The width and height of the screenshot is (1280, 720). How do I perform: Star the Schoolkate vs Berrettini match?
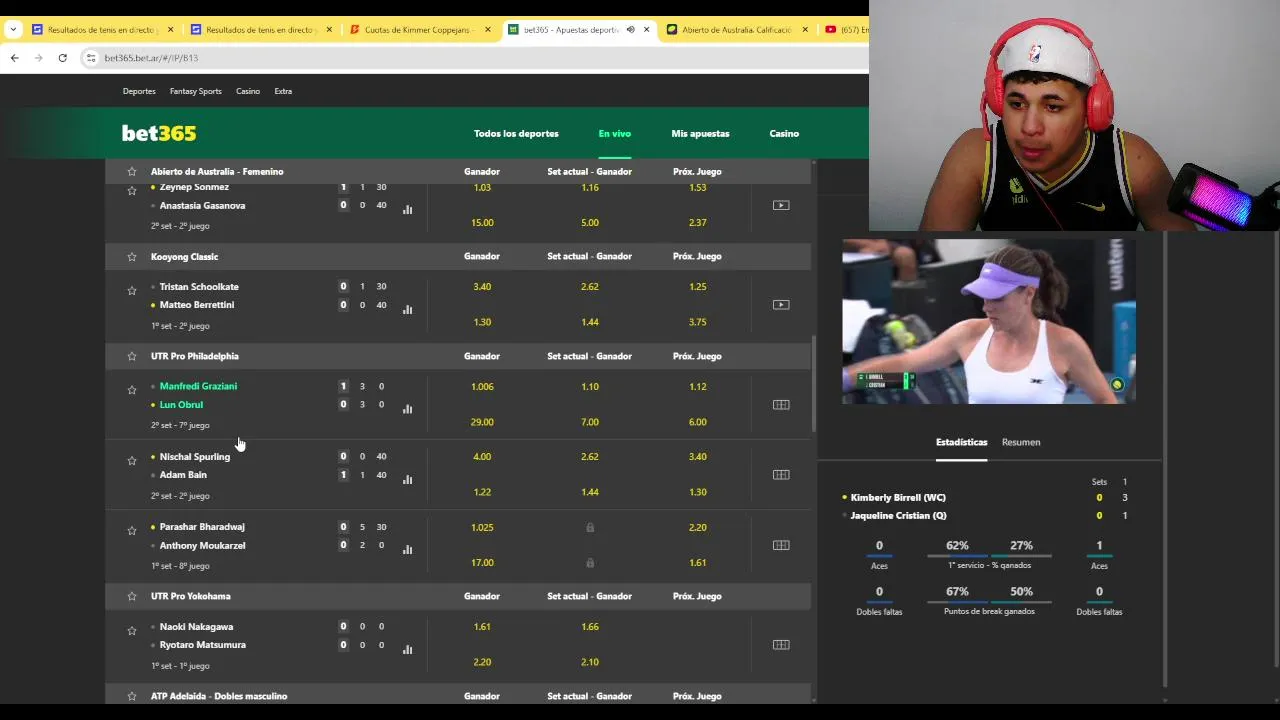pos(131,291)
